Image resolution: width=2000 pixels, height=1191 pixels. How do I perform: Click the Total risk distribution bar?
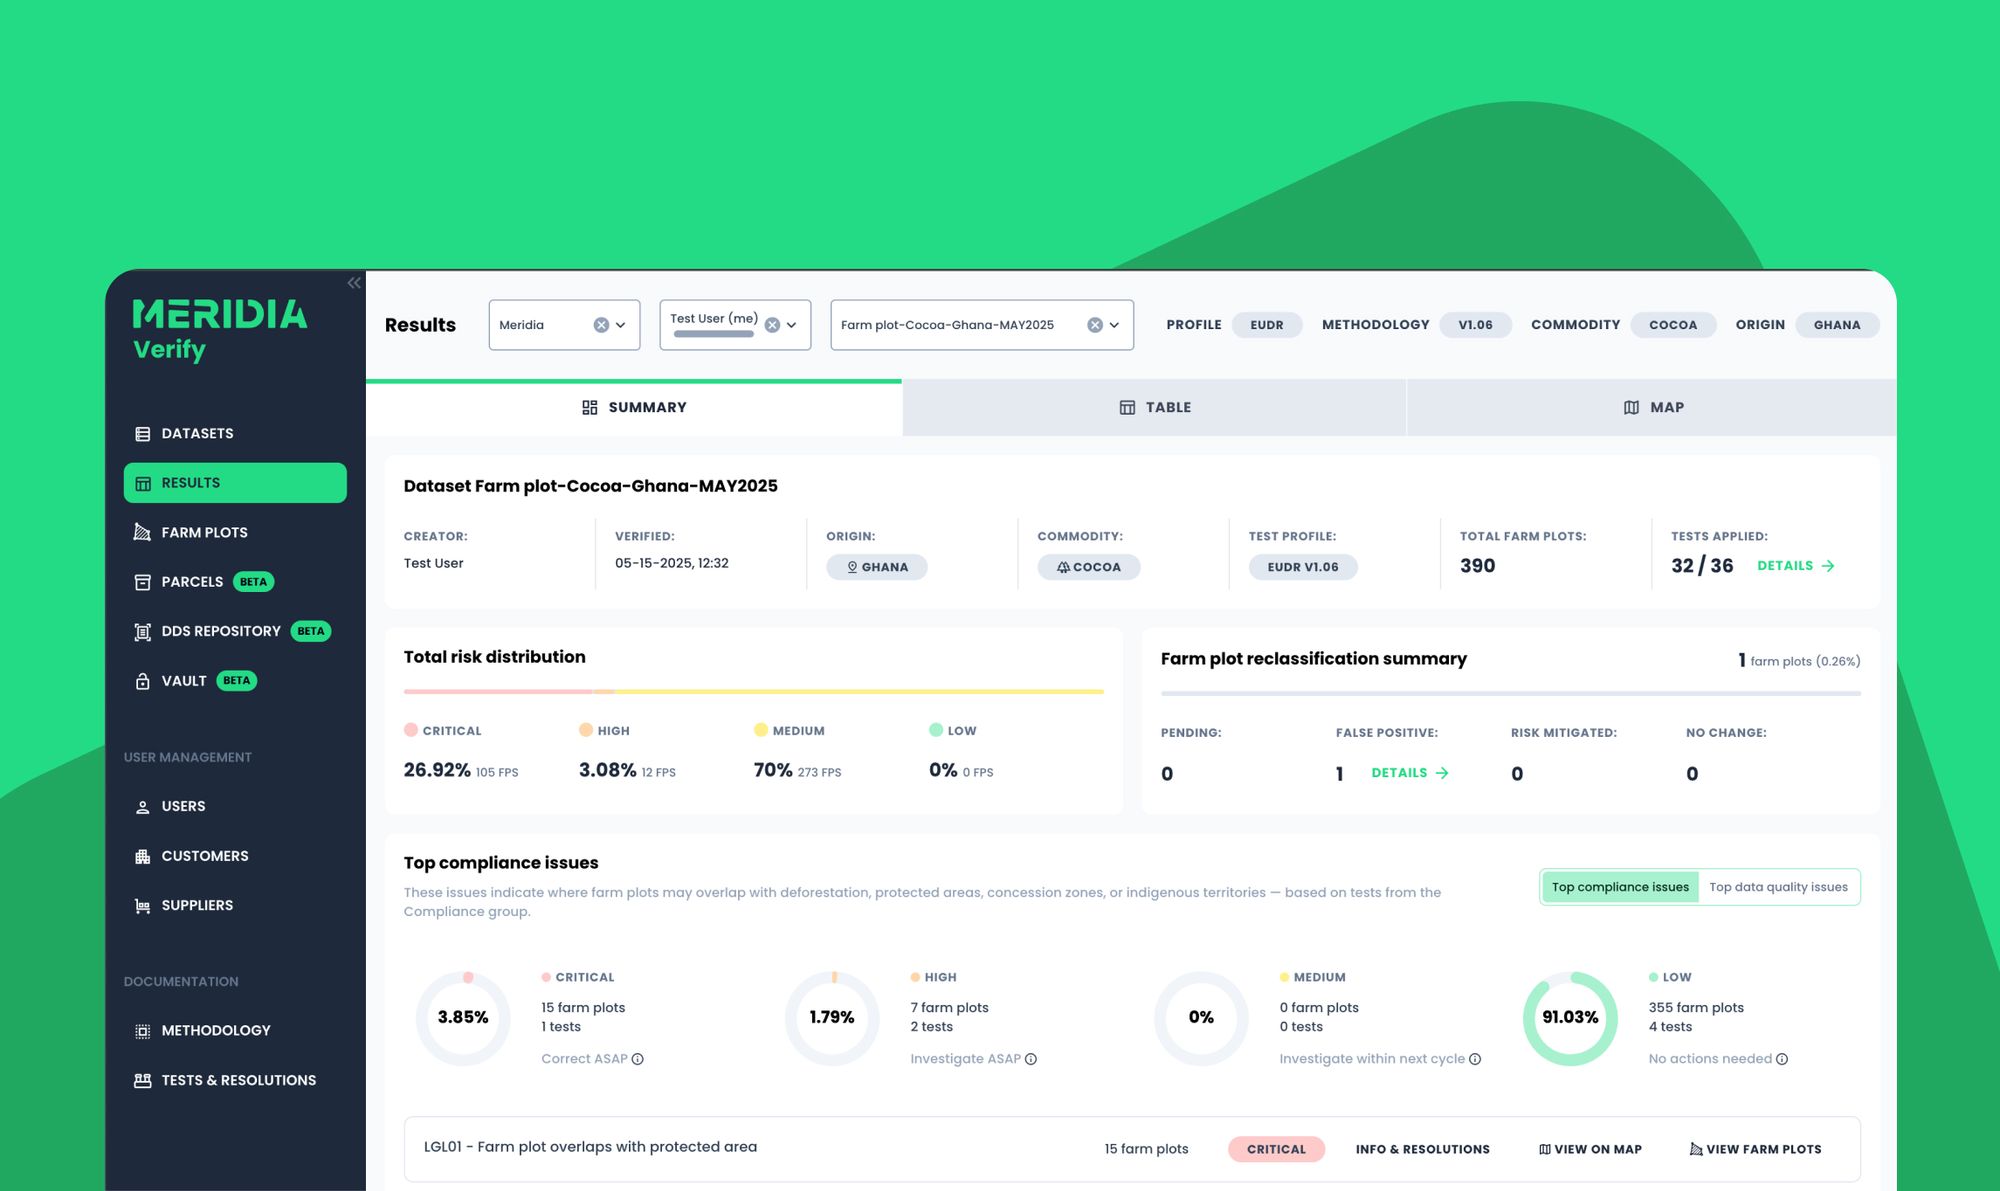click(753, 691)
